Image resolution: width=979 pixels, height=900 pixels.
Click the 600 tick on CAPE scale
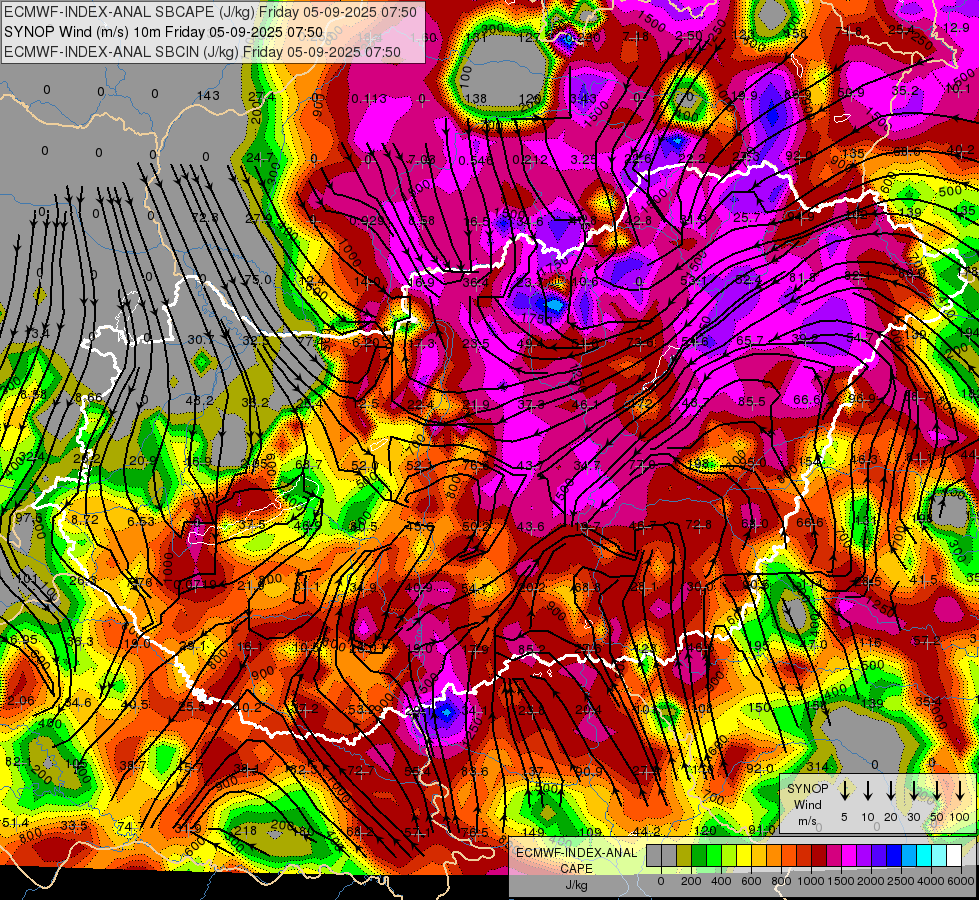(x=750, y=881)
